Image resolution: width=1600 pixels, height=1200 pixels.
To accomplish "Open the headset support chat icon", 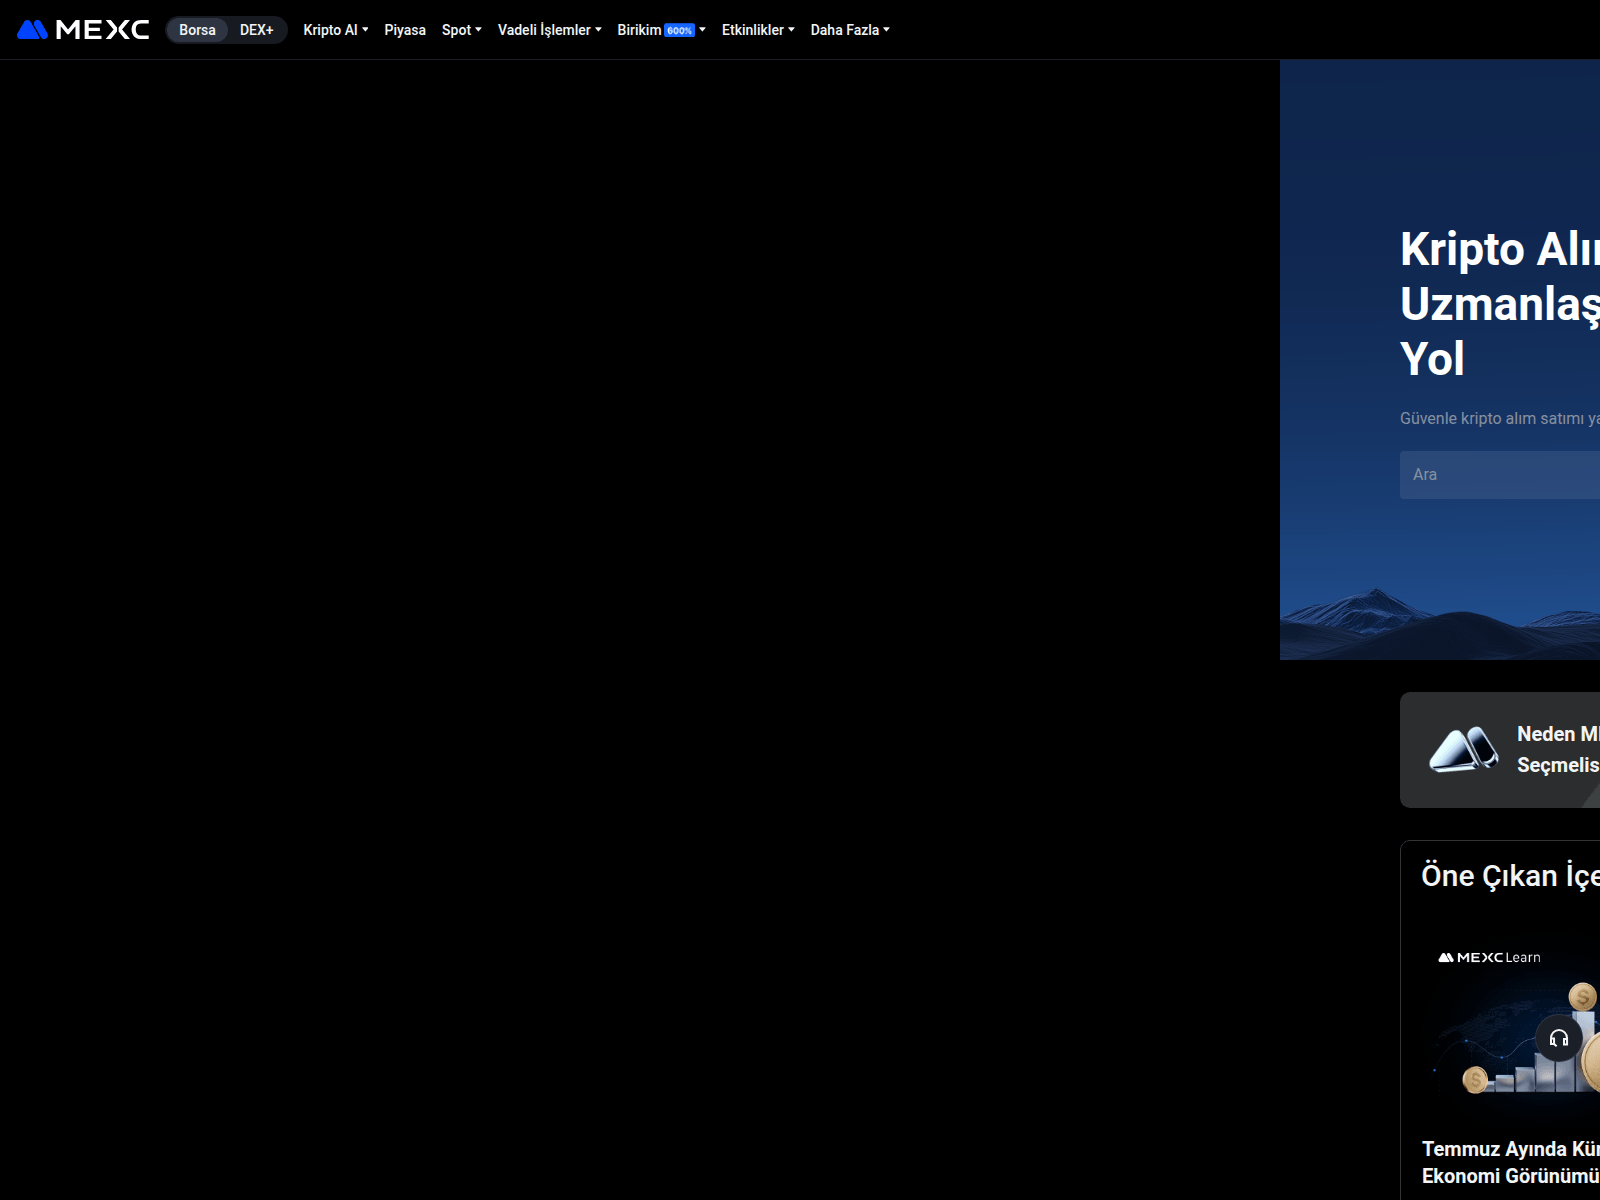I will (x=1559, y=1038).
